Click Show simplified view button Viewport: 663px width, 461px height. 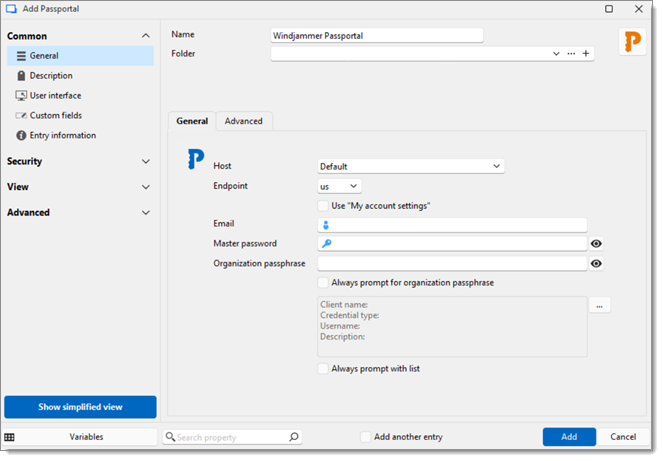pyautogui.click(x=80, y=407)
